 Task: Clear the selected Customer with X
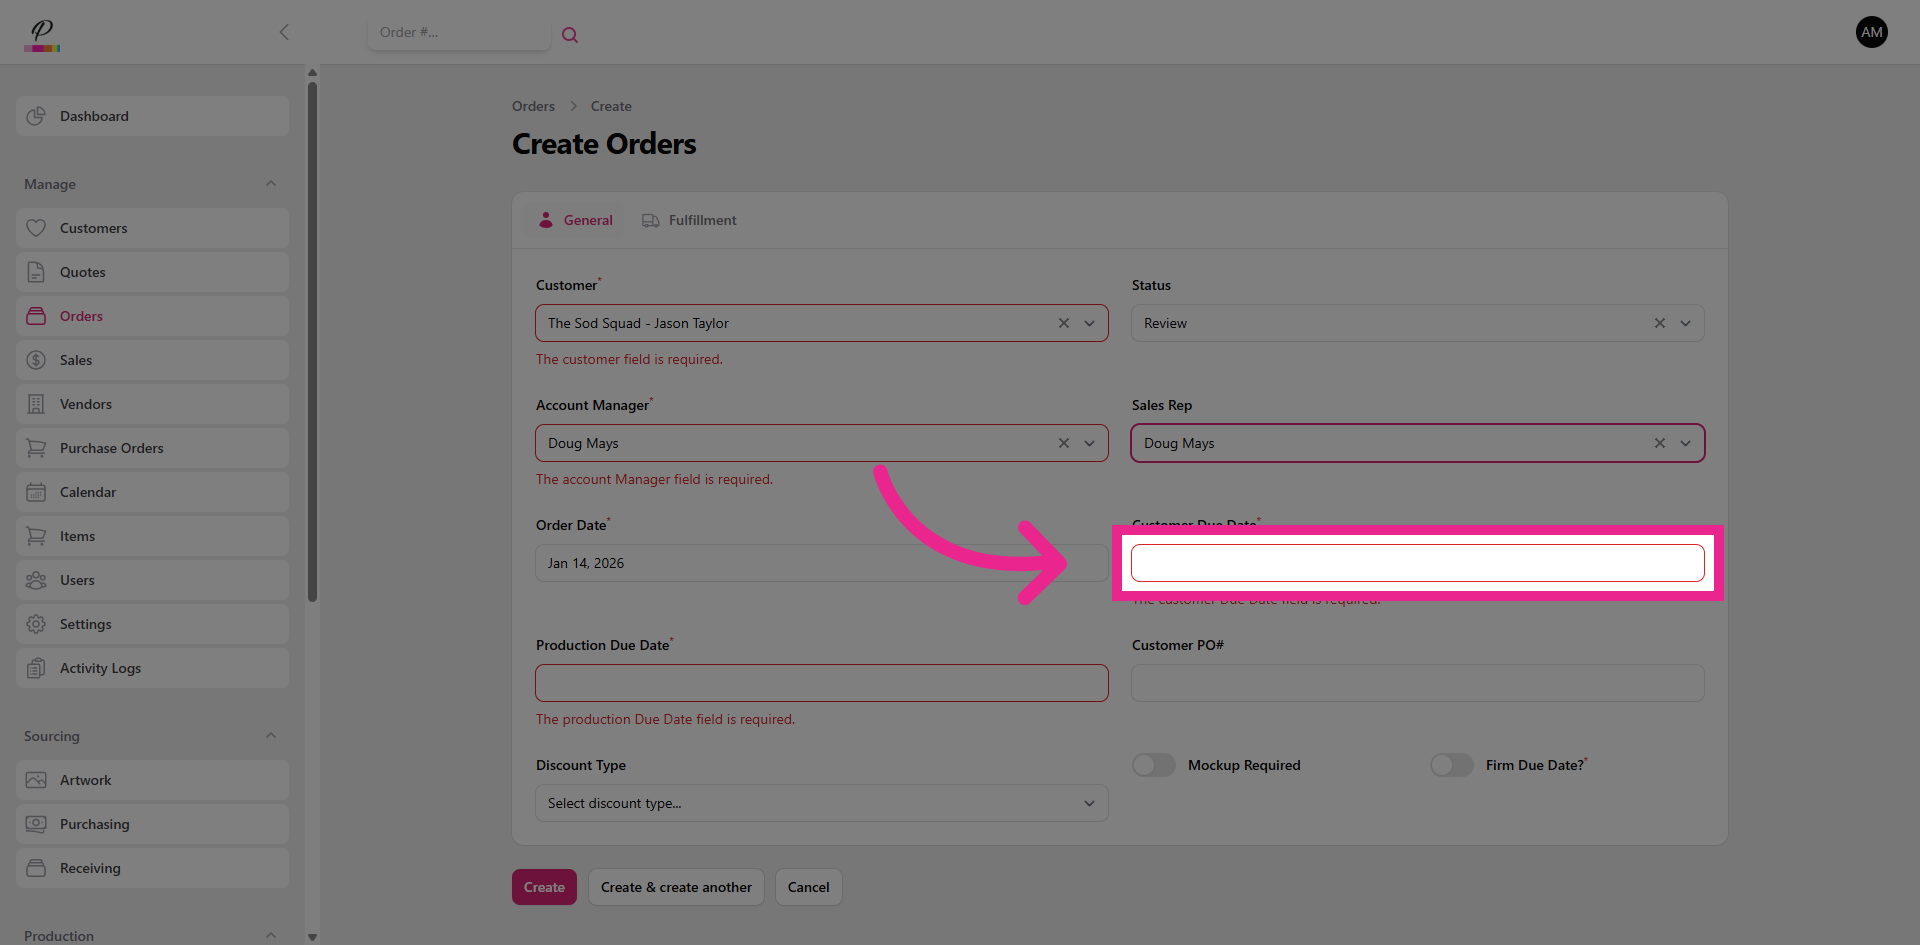[1063, 323]
